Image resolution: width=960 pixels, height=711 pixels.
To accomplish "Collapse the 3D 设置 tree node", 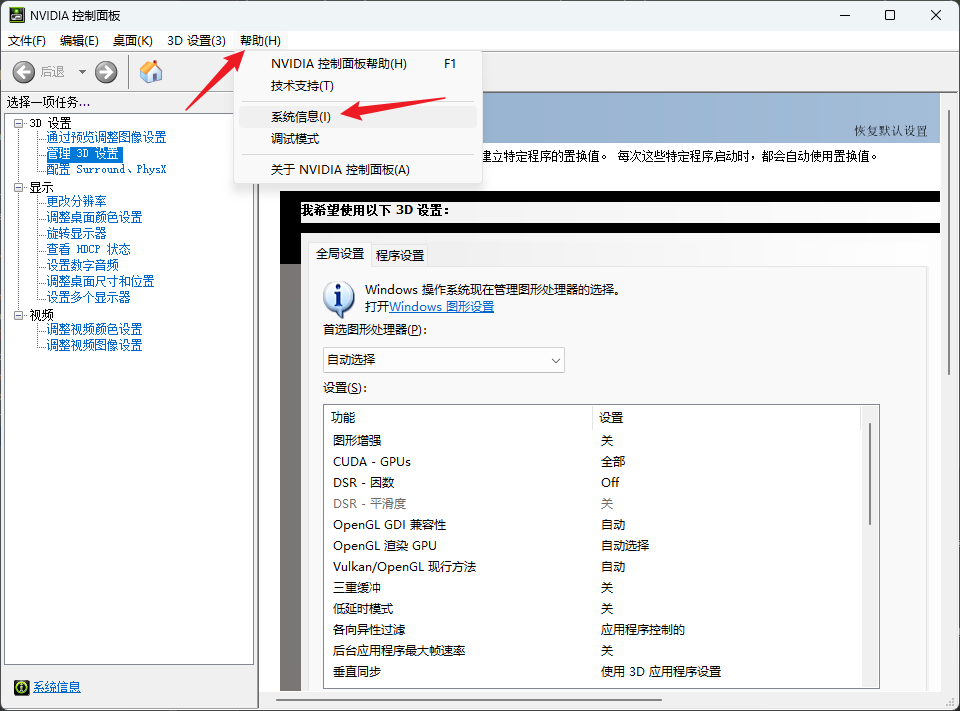I will click(x=18, y=123).
